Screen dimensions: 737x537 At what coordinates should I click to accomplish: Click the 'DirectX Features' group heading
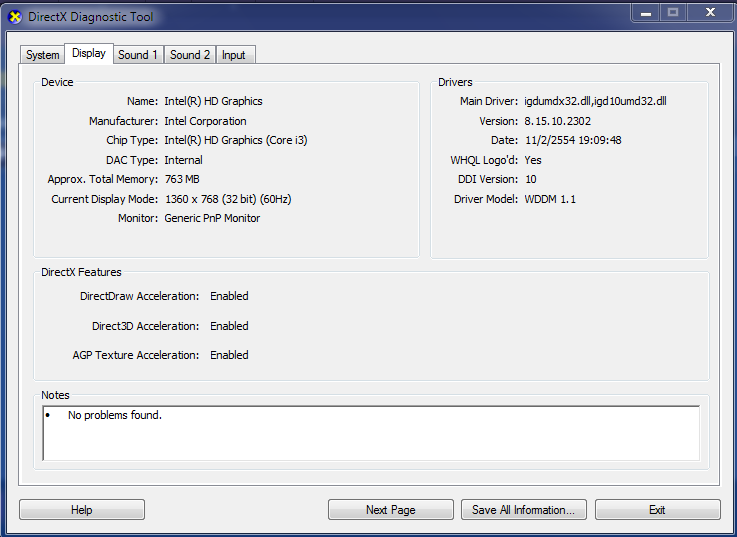point(81,272)
